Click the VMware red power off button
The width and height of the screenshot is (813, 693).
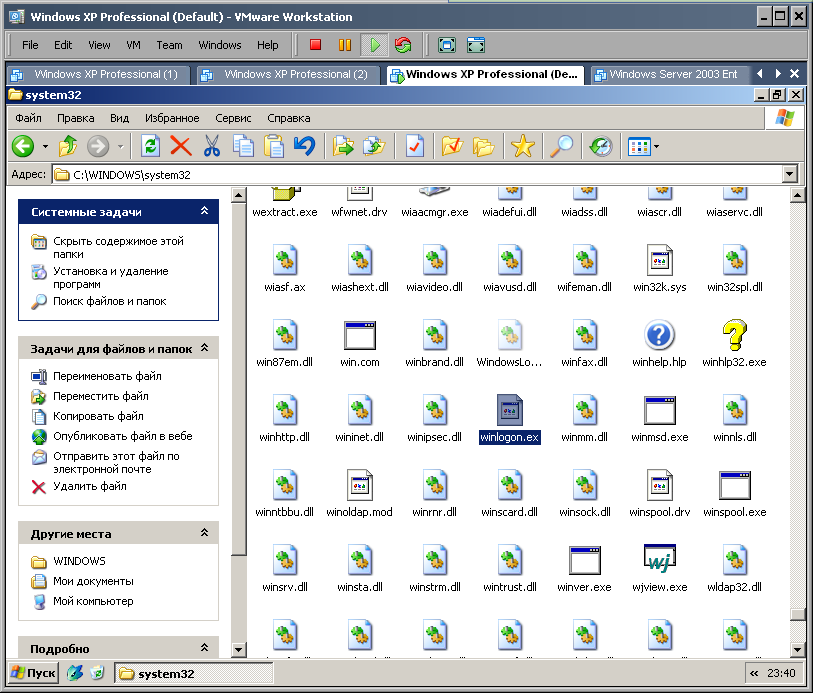pos(315,45)
